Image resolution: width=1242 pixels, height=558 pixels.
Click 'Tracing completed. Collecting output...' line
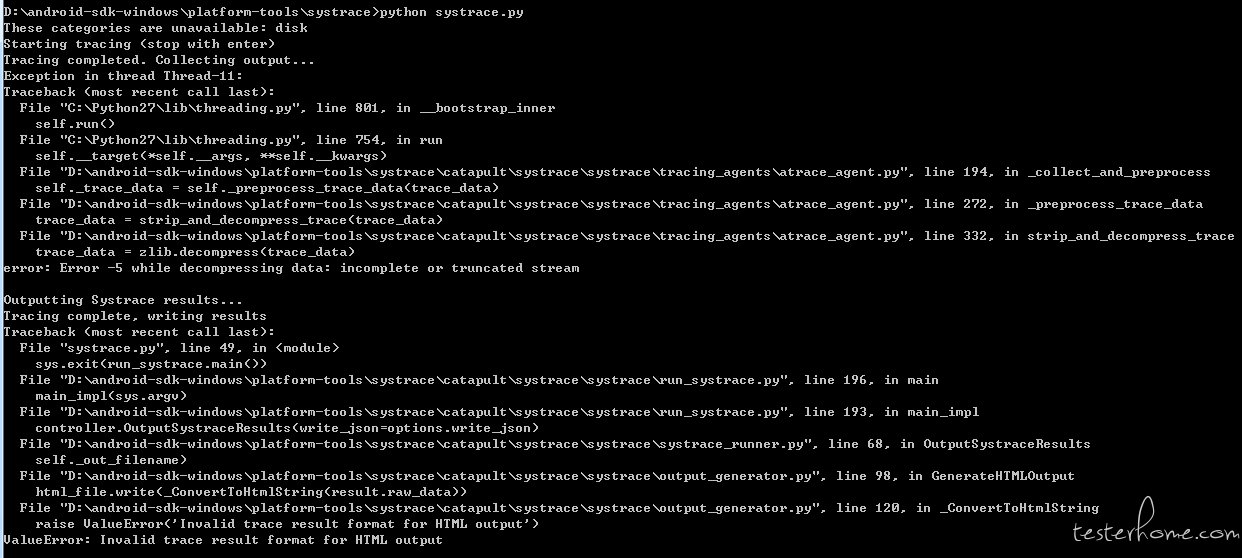160,60
